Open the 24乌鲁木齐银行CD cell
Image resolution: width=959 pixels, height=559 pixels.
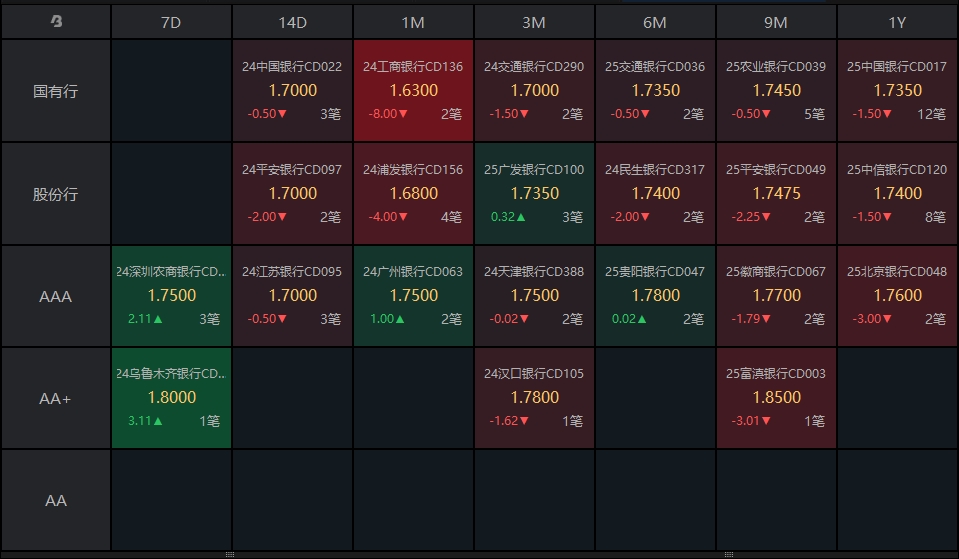[171, 398]
